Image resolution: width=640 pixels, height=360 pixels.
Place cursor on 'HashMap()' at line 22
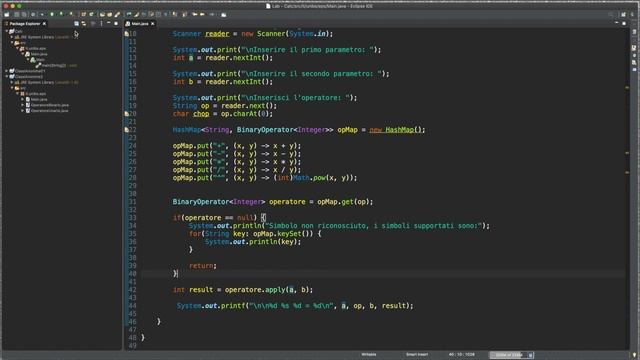405,130
